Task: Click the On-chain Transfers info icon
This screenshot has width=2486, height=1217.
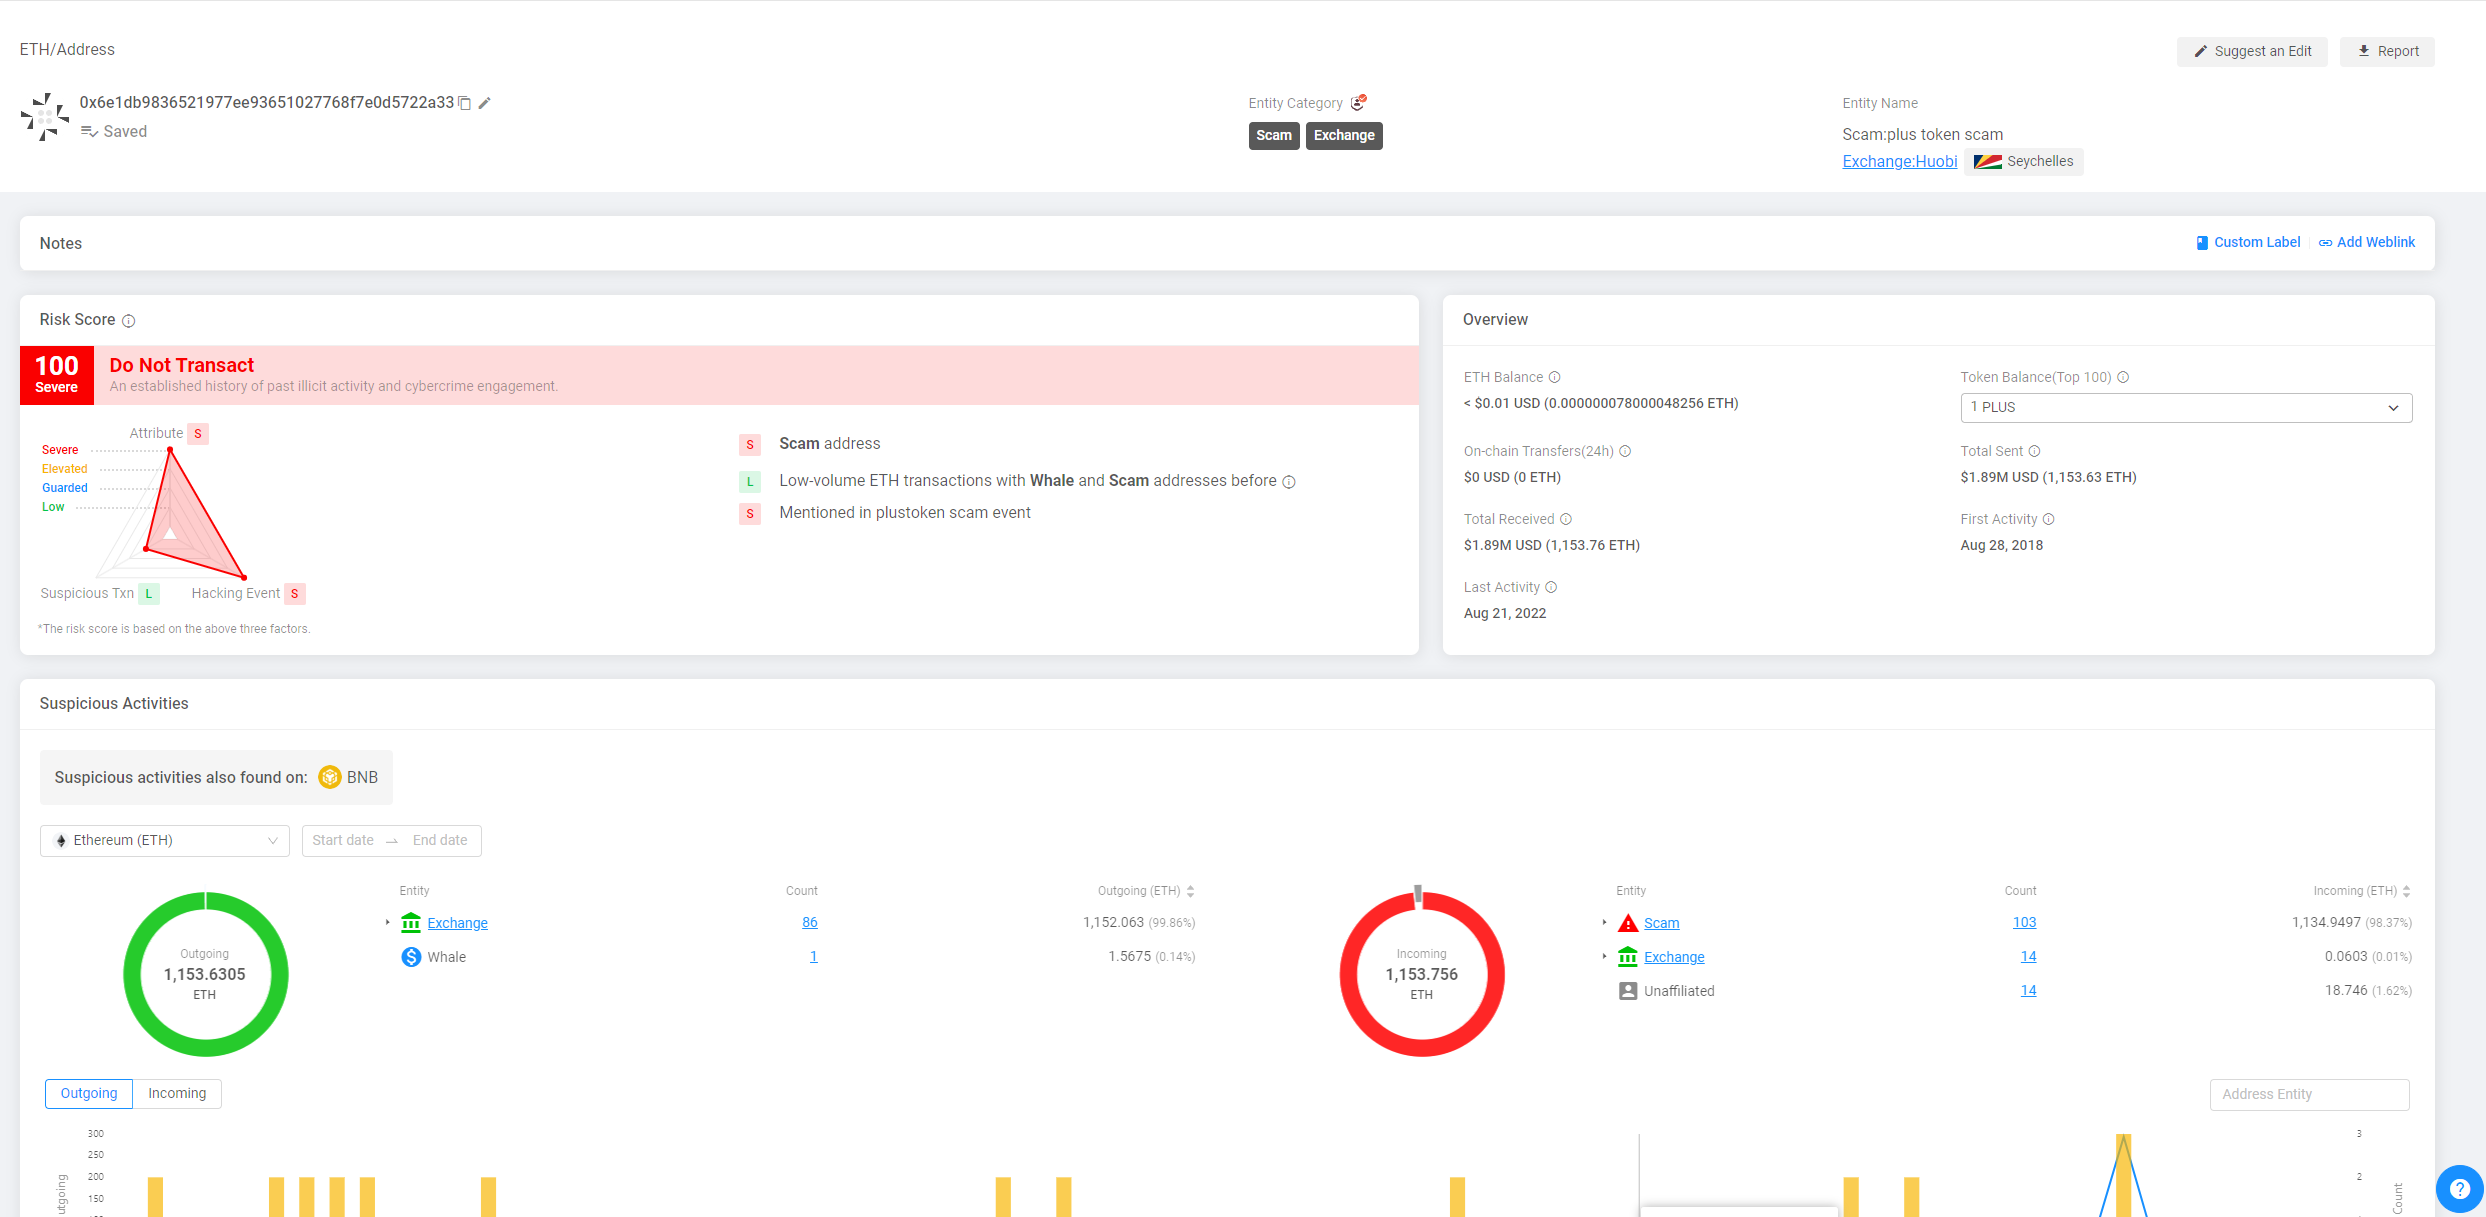Action: (x=1625, y=451)
